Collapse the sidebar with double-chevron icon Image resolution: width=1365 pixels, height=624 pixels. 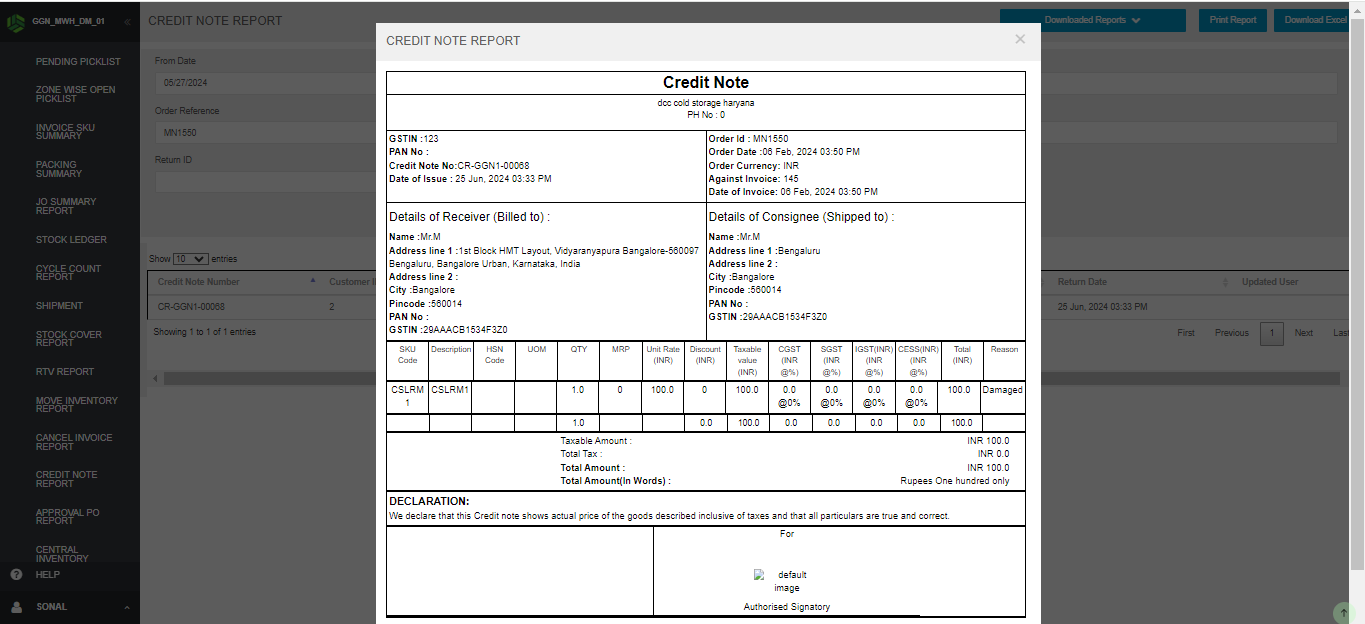[x=127, y=21]
